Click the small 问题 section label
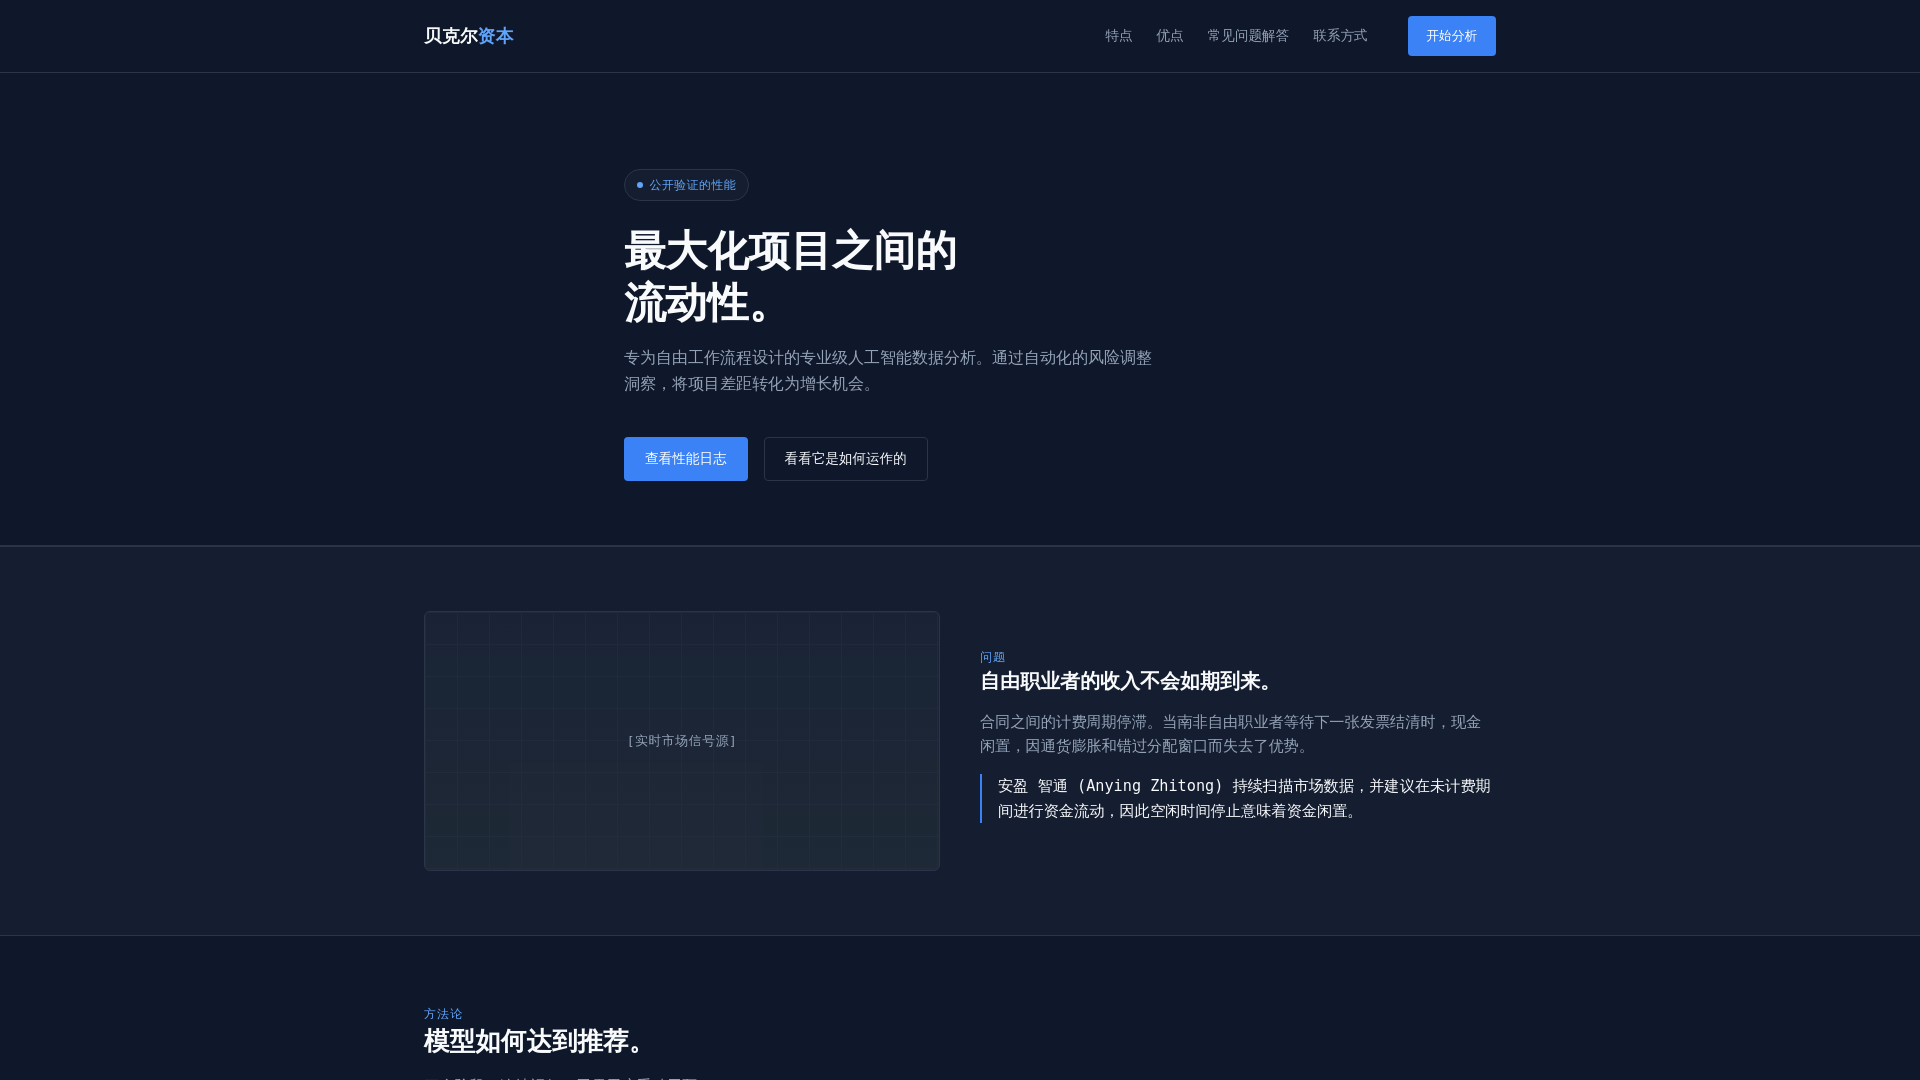 point(992,657)
